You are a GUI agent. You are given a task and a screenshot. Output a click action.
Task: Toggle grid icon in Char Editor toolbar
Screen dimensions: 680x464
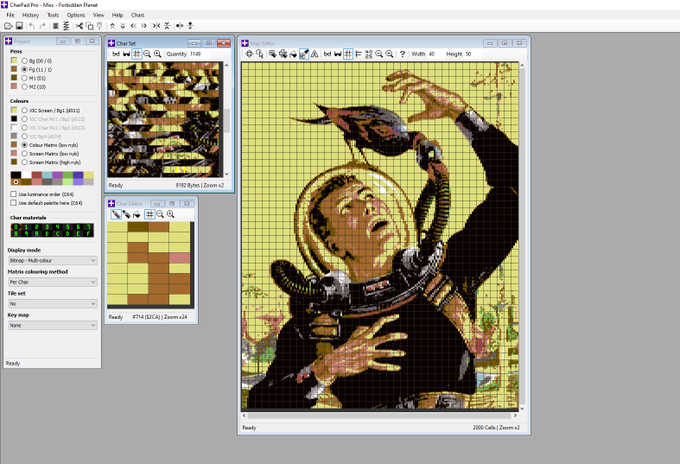pos(150,214)
